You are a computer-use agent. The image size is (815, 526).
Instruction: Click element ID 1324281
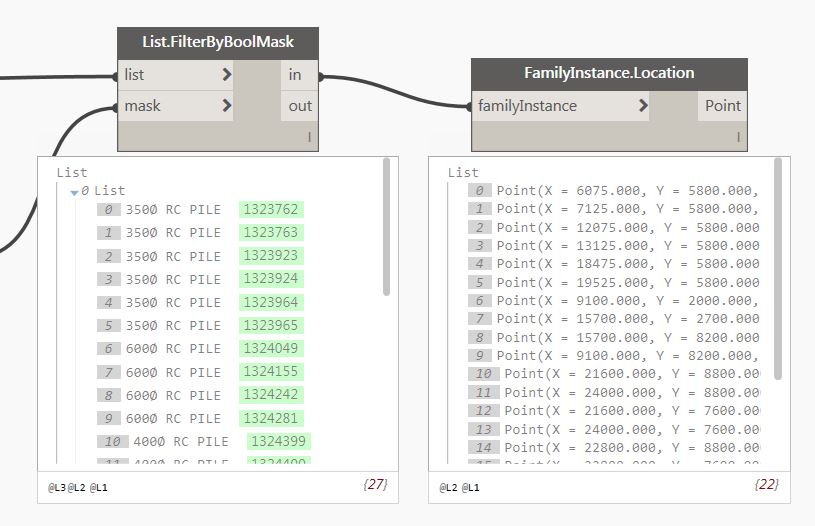271,418
